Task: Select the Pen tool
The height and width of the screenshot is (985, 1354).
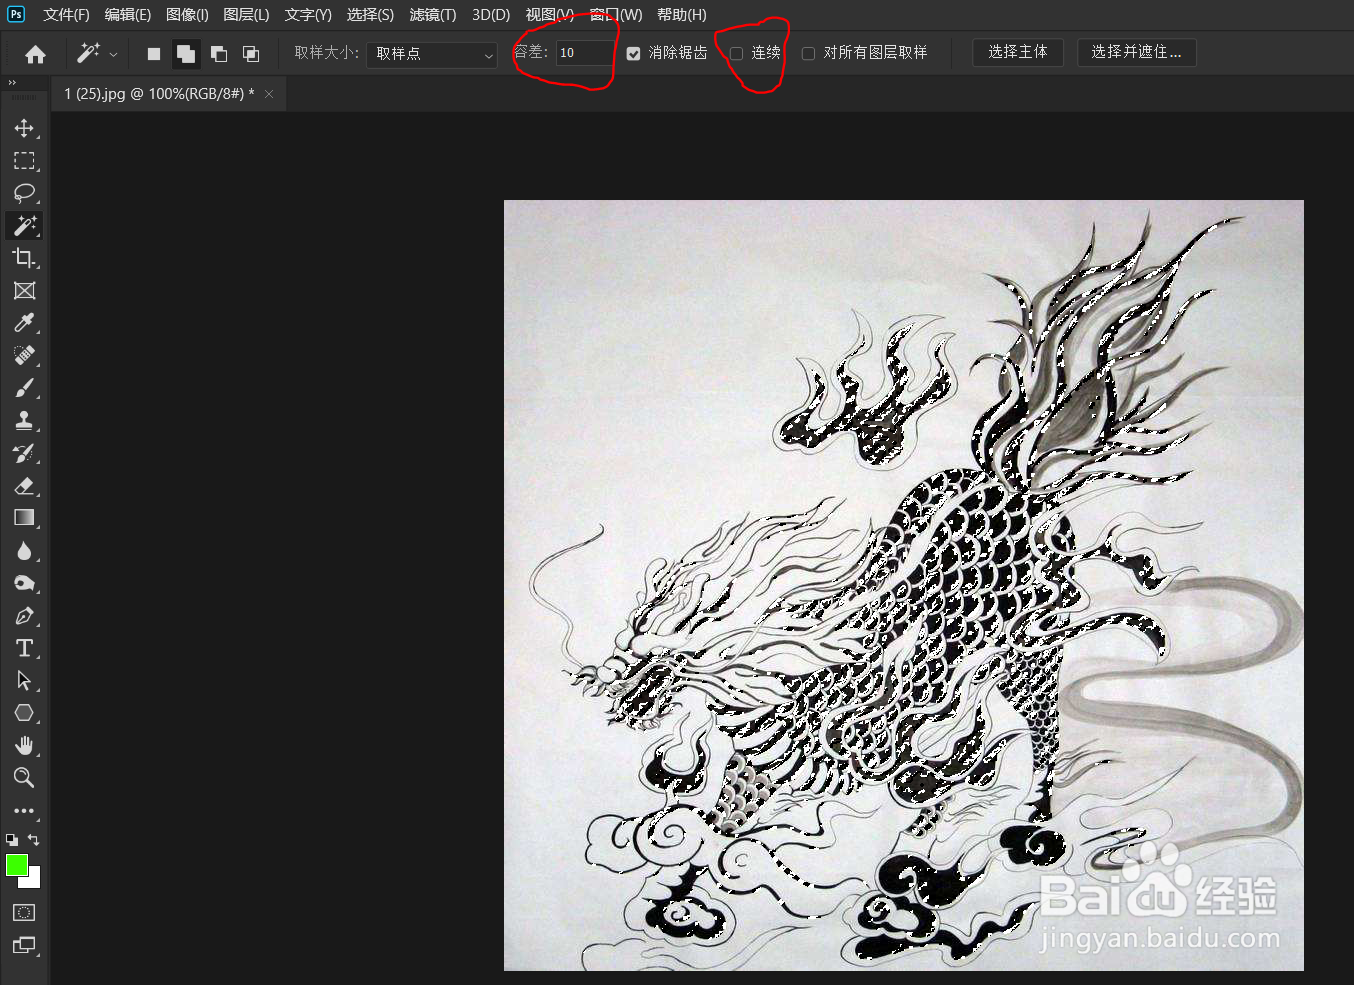Action: pos(24,615)
